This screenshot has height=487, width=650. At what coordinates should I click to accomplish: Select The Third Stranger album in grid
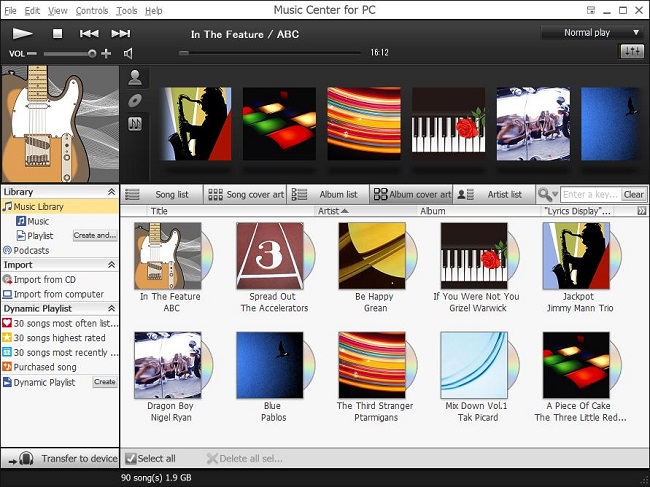pos(372,365)
